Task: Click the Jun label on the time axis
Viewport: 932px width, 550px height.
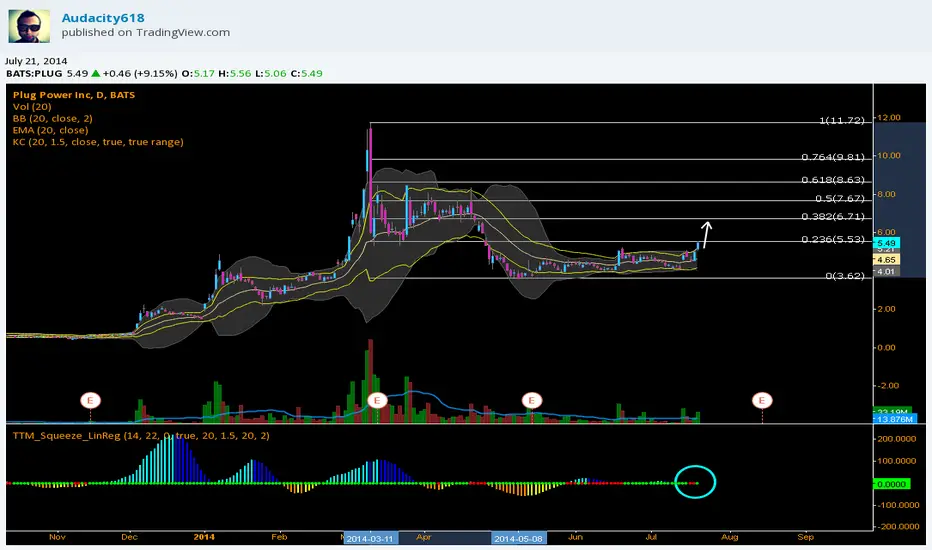Action: click(575, 537)
